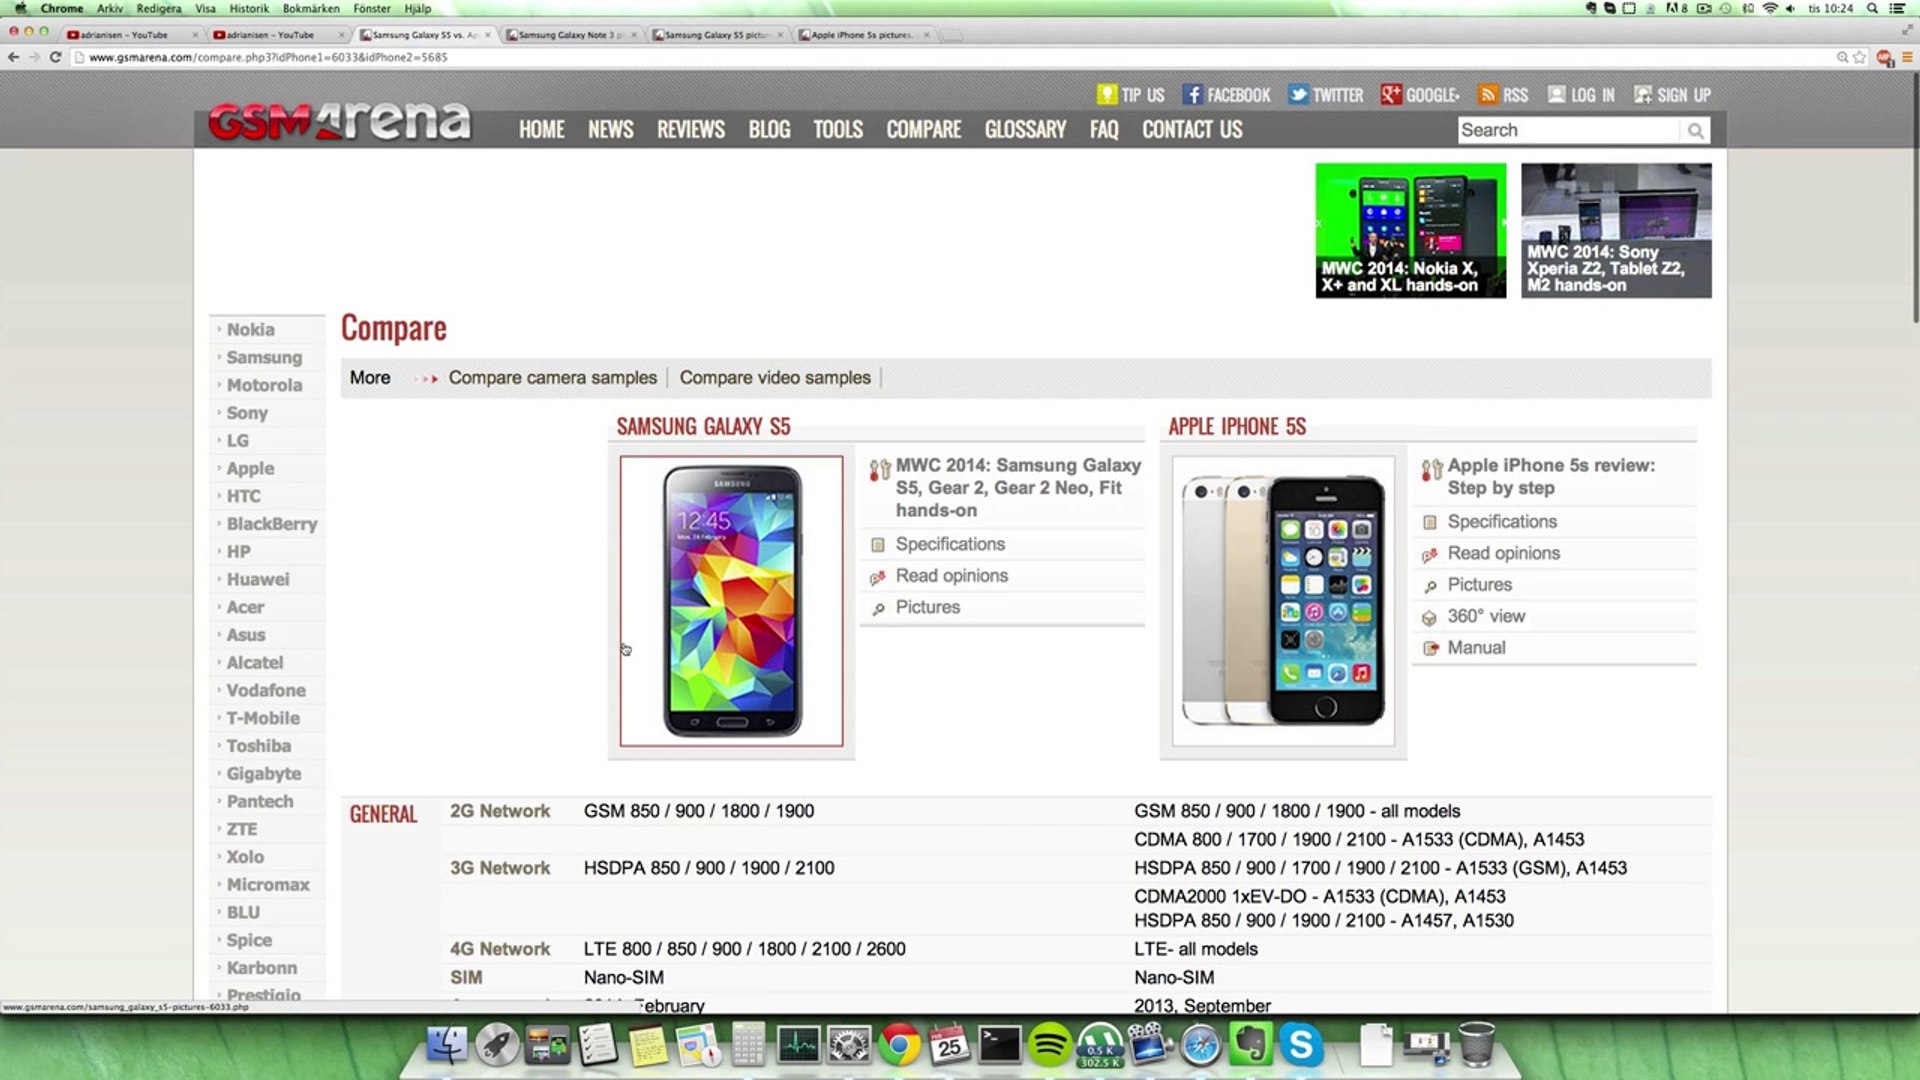Click the GSMArena search field

tap(1567, 131)
